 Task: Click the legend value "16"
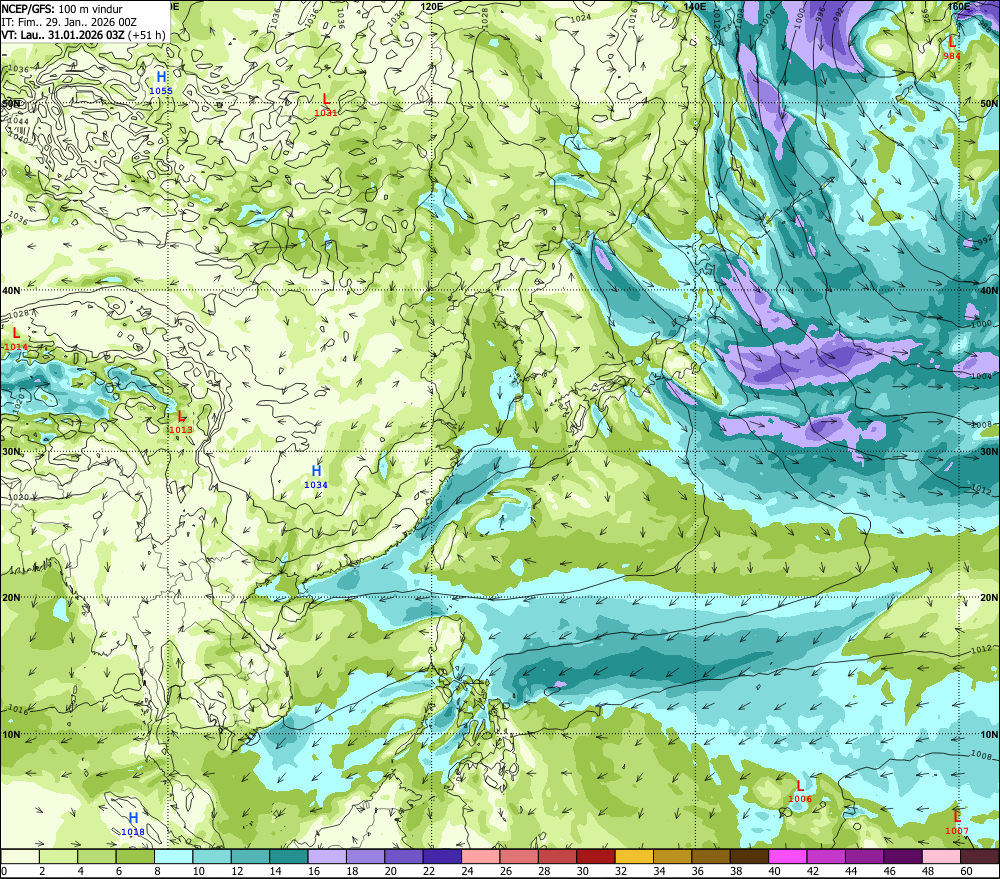click(x=314, y=871)
